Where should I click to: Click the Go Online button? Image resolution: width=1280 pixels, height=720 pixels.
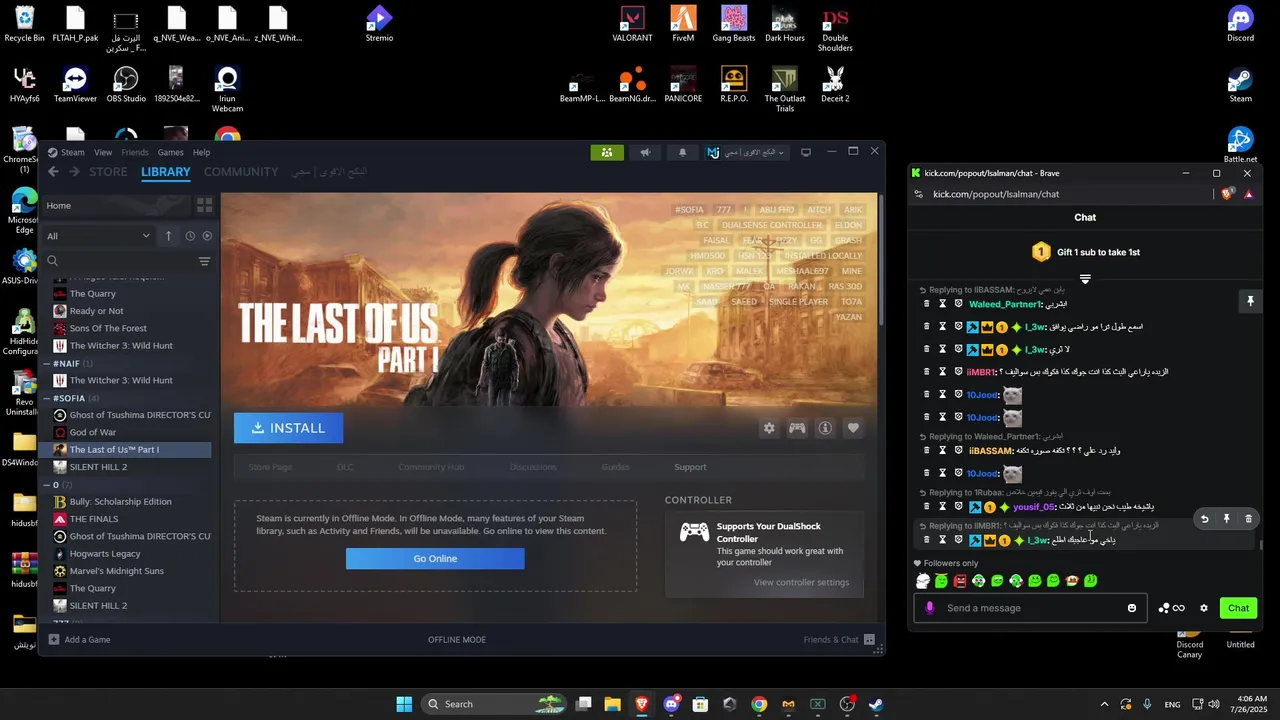click(x=435, y=559)
